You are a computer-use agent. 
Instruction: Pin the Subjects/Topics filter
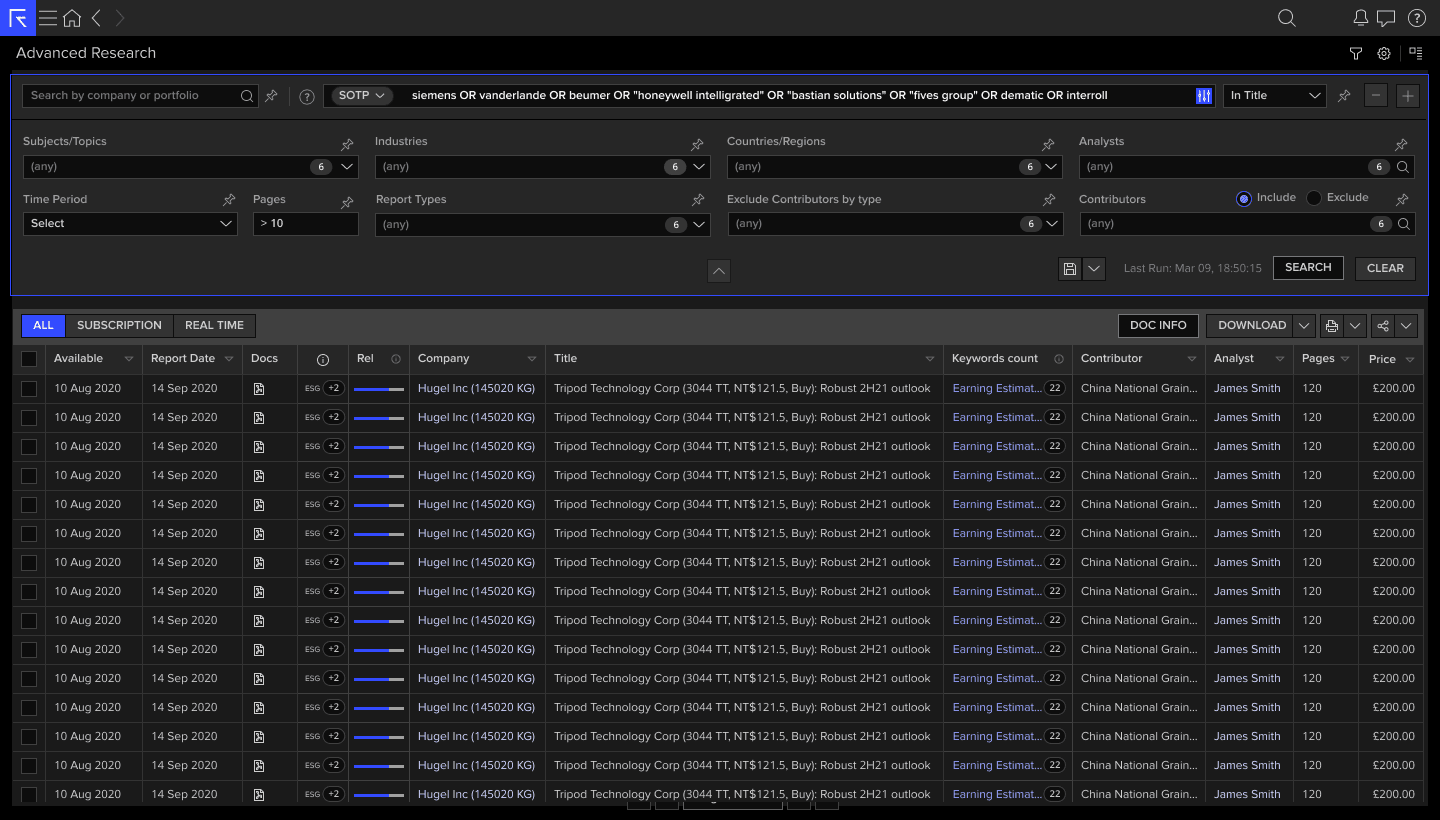pos(347,145)
